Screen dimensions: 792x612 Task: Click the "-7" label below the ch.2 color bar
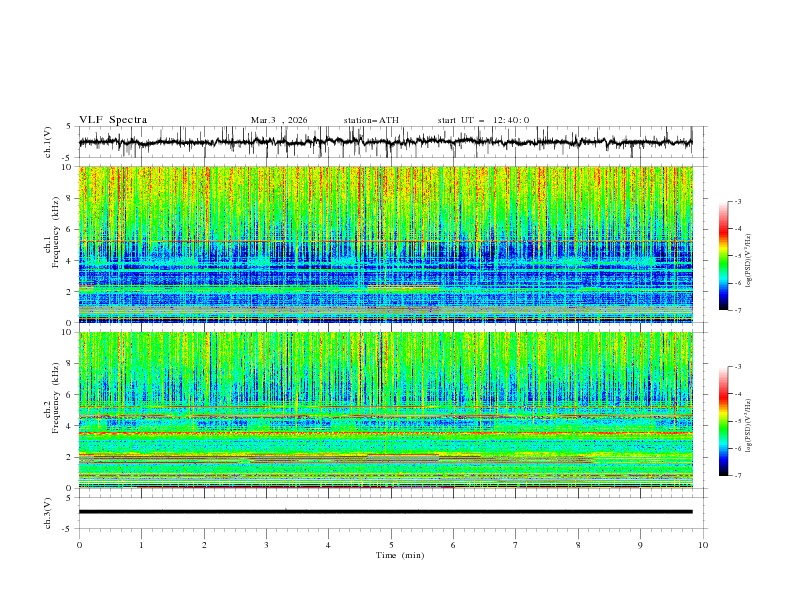click(x=737, y=476)
